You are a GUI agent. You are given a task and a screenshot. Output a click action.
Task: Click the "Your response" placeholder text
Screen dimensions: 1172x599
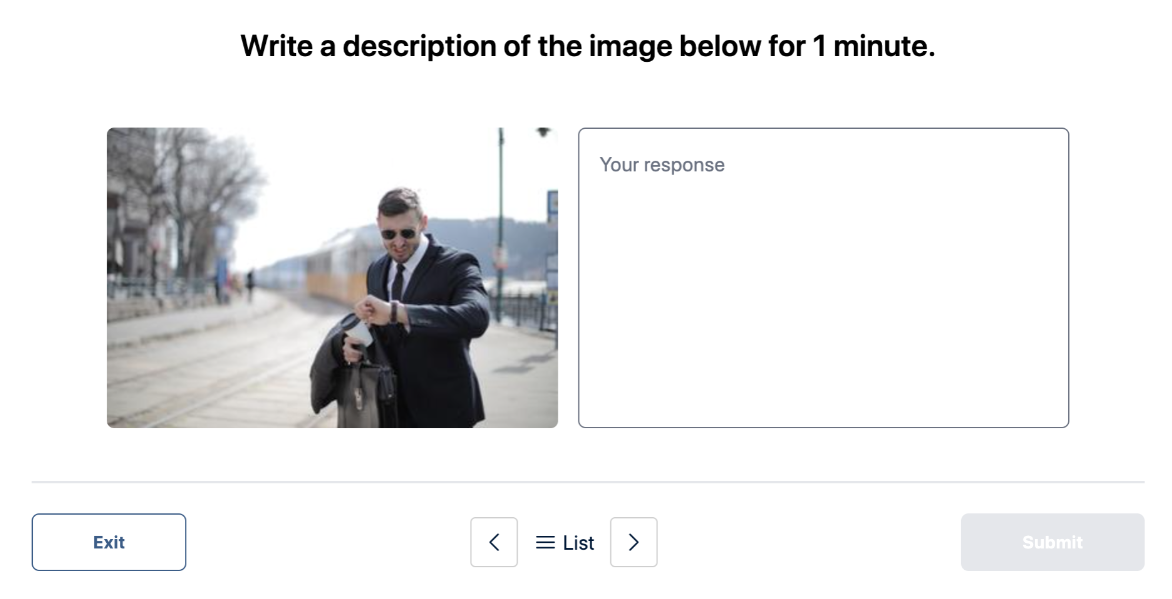coord(662,165)
